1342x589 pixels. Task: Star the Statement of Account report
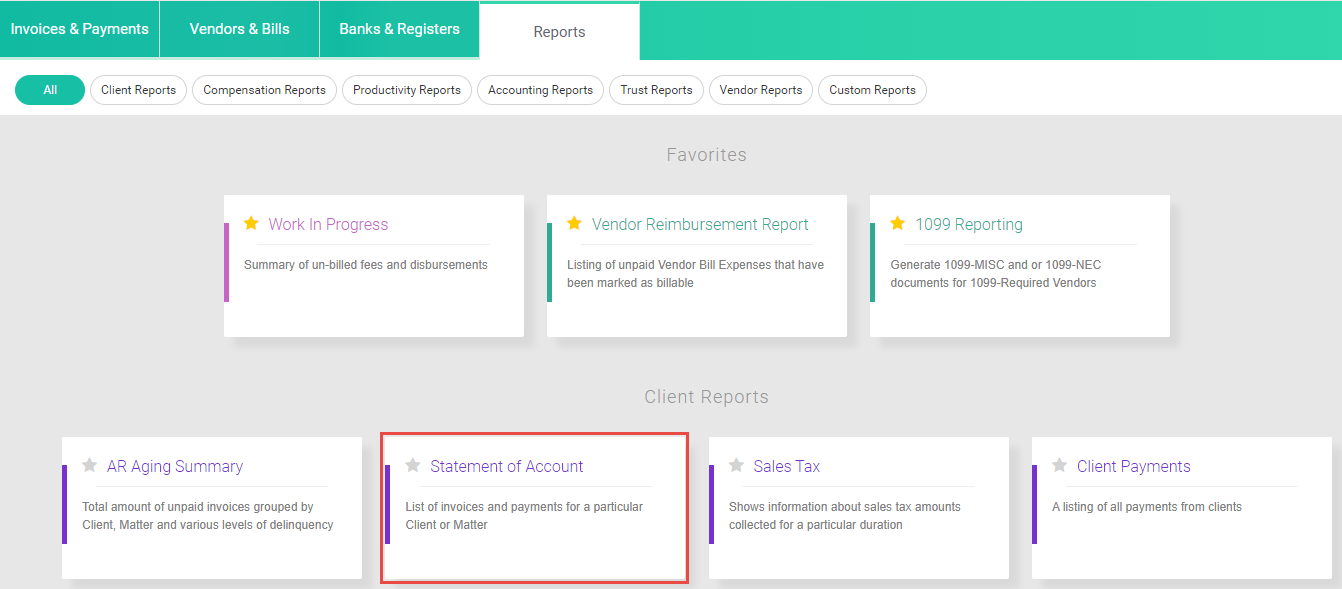coord(413,465)
